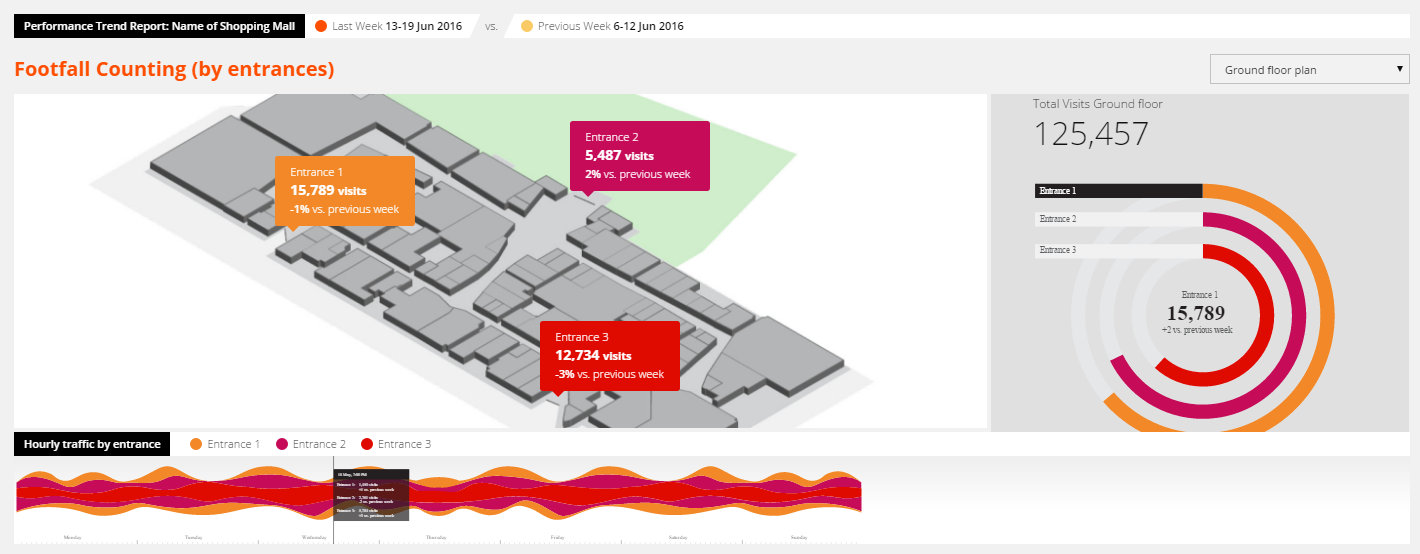Select the magenta Entrance 2 map callout

(639, 156)
